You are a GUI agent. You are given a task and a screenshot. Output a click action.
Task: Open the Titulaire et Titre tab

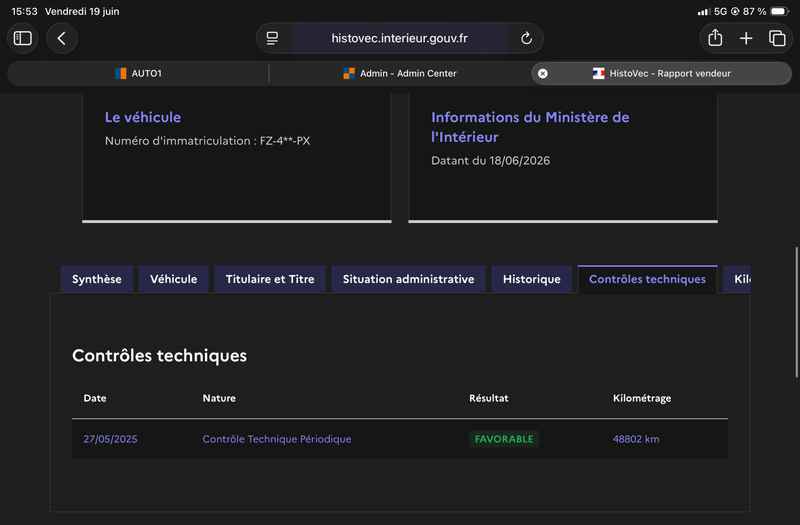(x=270, y=279)
